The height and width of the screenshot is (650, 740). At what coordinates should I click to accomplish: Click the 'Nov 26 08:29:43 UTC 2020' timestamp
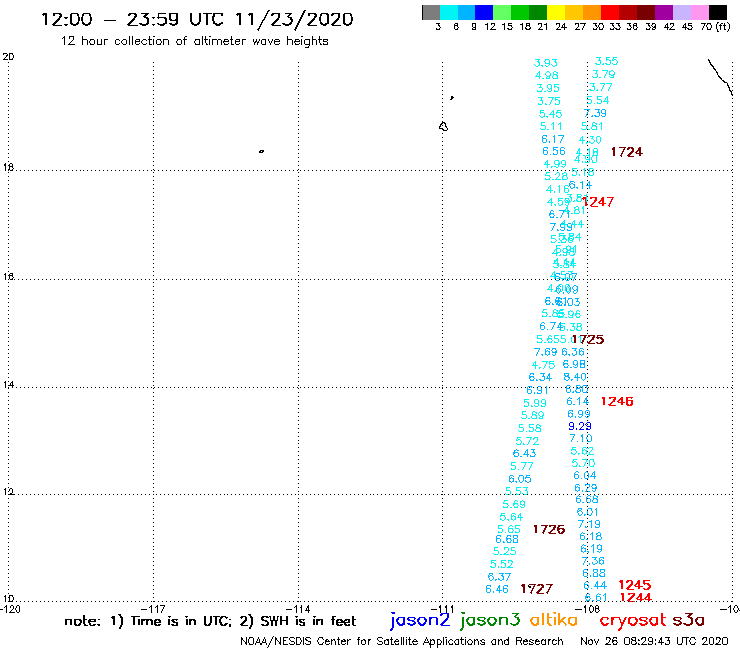pos(654,642)
